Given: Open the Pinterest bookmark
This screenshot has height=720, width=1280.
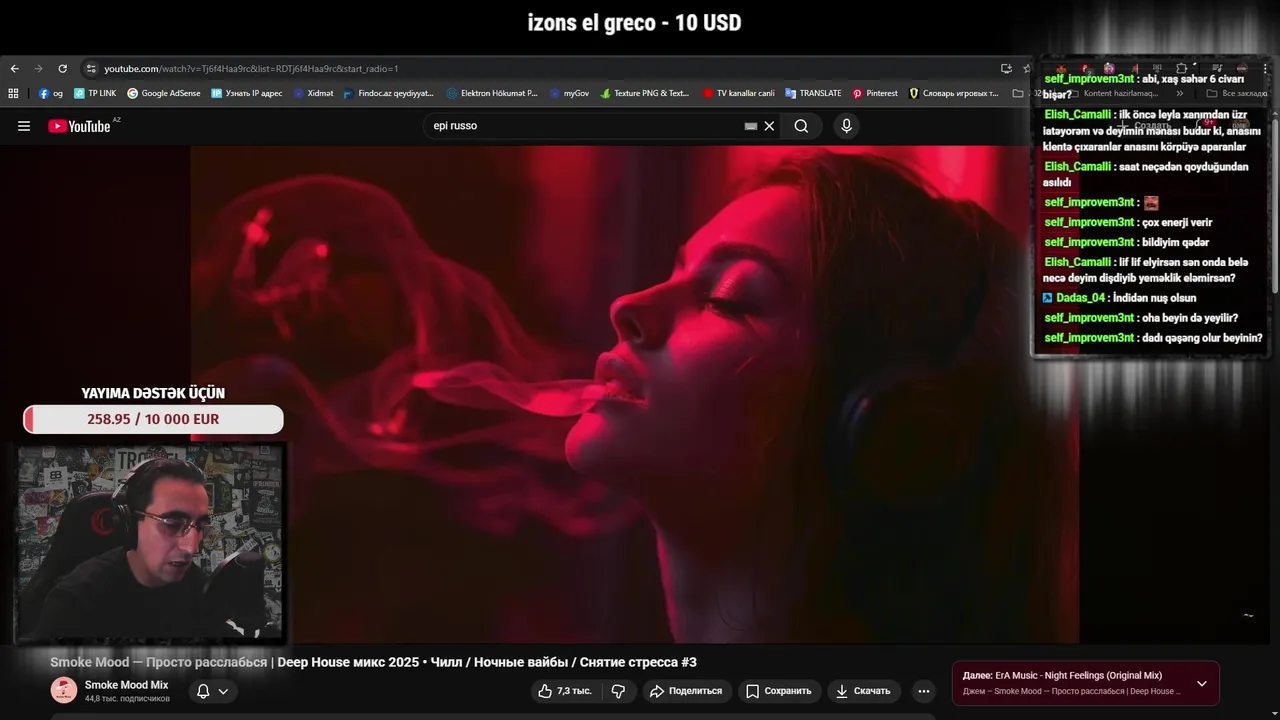Looking at the screenshot, I should [x=875, y=93].
